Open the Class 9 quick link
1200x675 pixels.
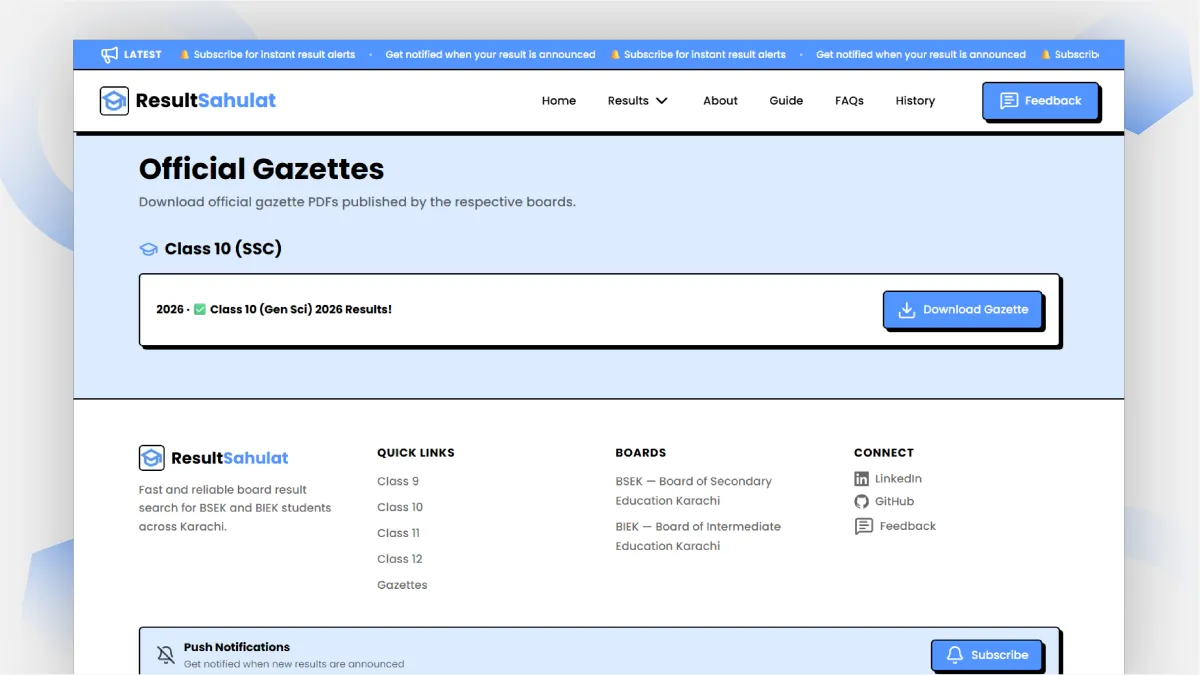click(398, 481)
